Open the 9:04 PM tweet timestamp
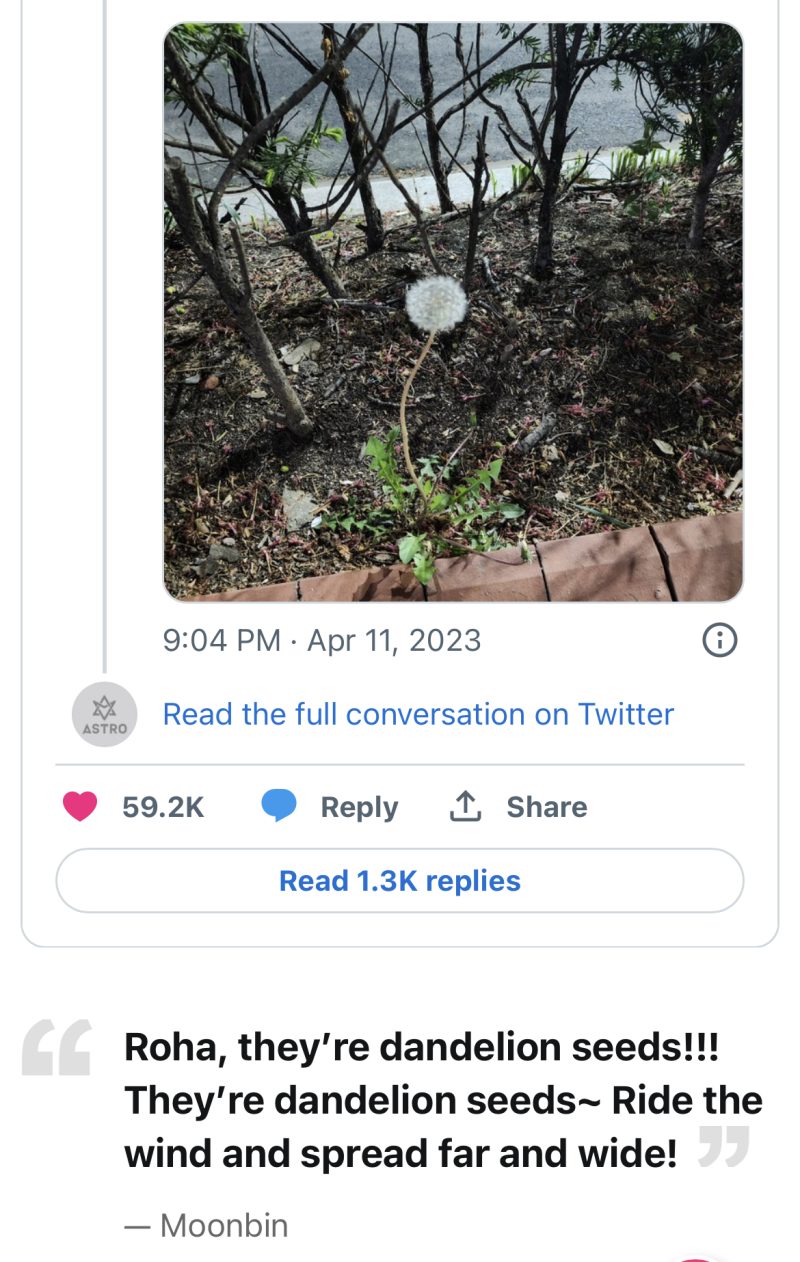Viewport: 800px width, 1262px height. click(221, 640)
